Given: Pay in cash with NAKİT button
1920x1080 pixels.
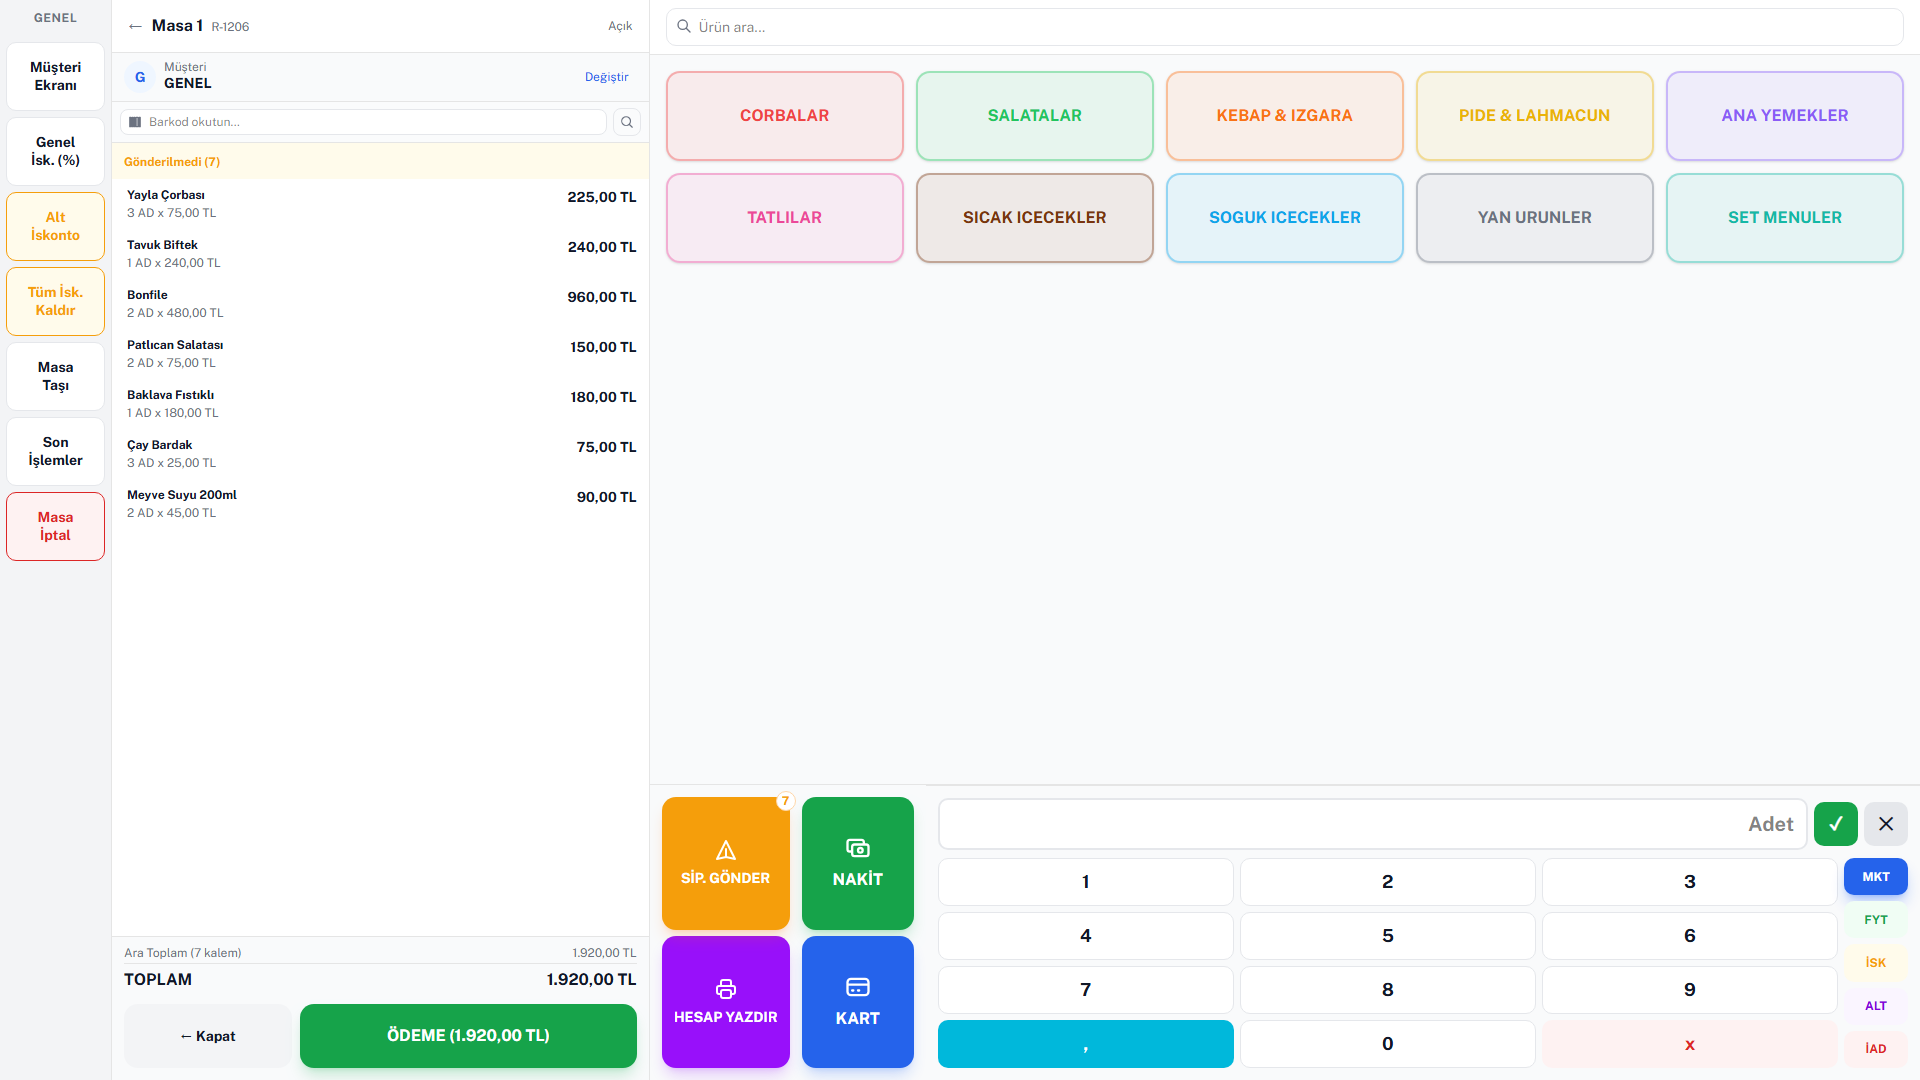Looking at the screenshot, I should click(x=858, y=863).
